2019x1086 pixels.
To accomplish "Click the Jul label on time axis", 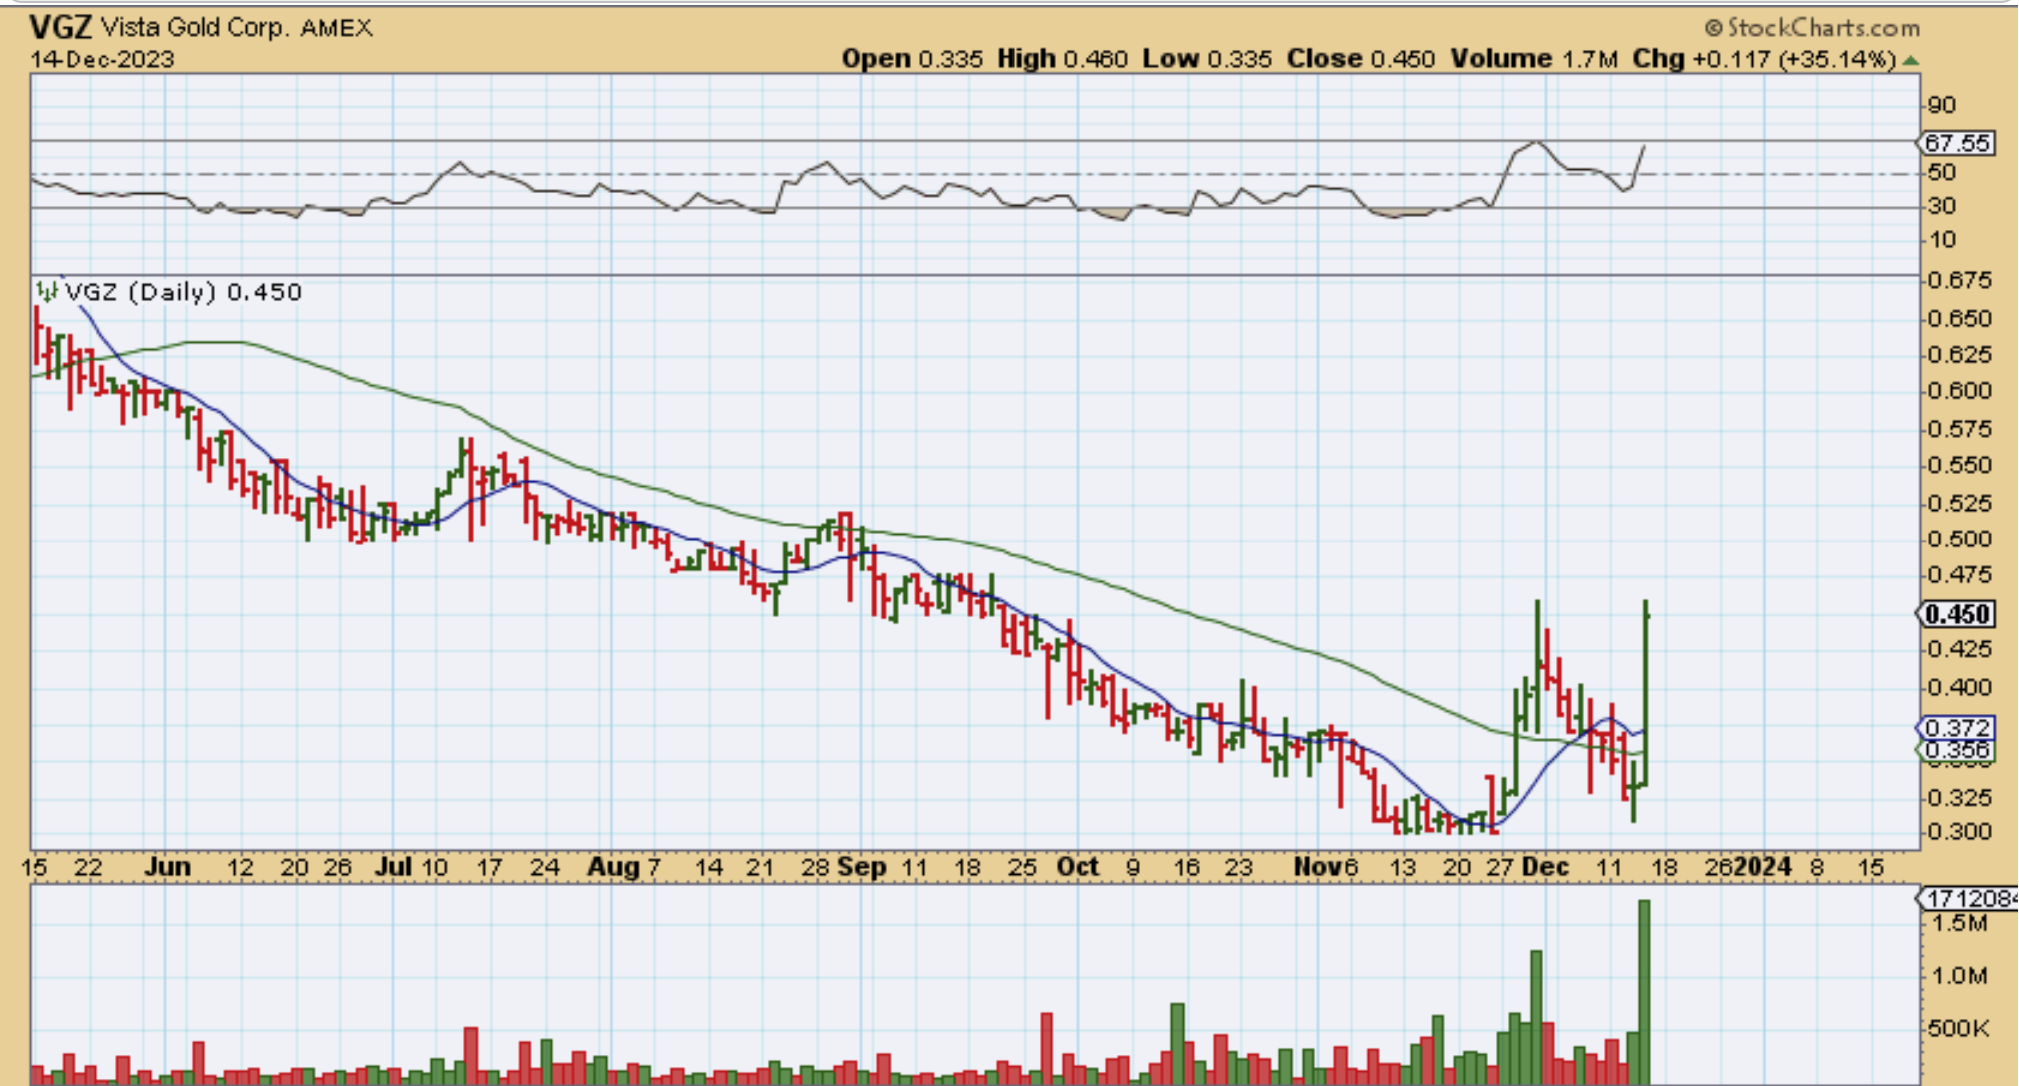I will tap(393, 866).
